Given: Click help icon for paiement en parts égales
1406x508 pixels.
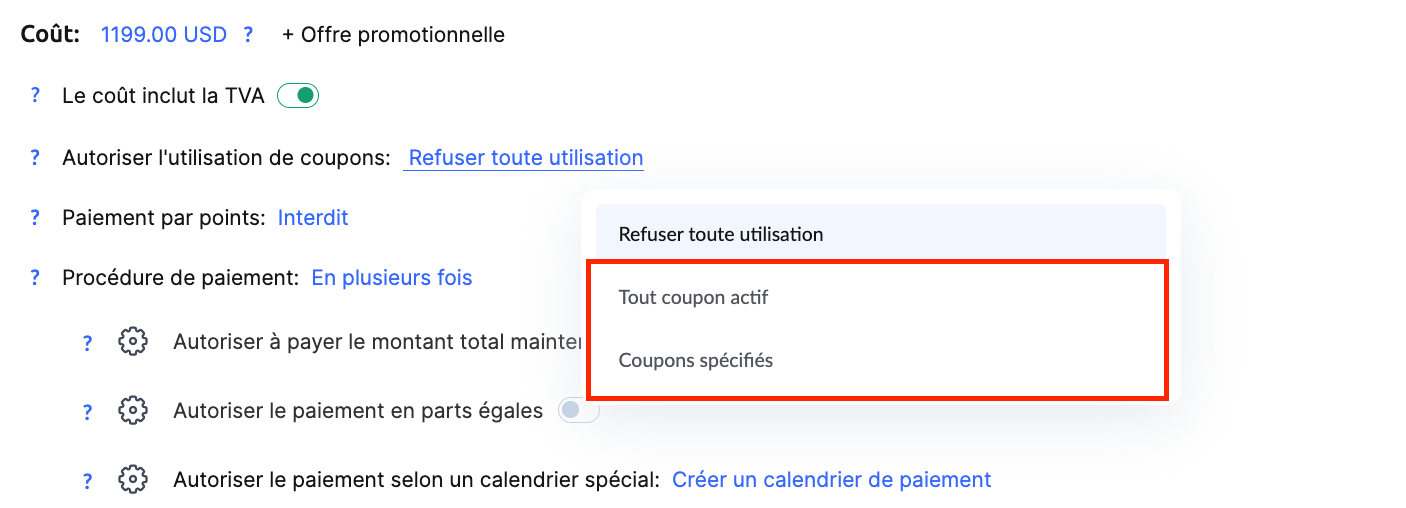Looking at the screenshot, I should click(x=87, y=411).
